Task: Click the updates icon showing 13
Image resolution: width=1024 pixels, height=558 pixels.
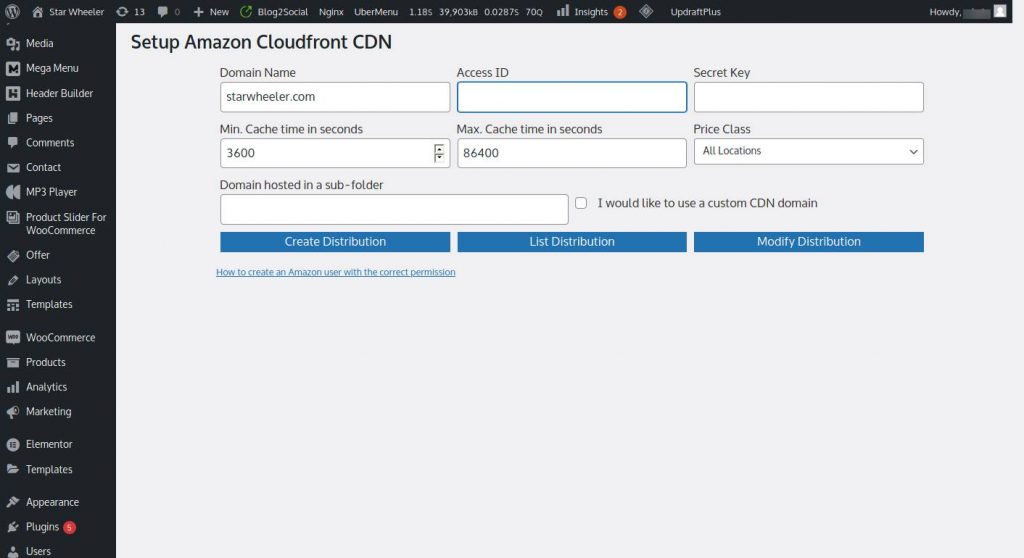Action: [122, 12]
